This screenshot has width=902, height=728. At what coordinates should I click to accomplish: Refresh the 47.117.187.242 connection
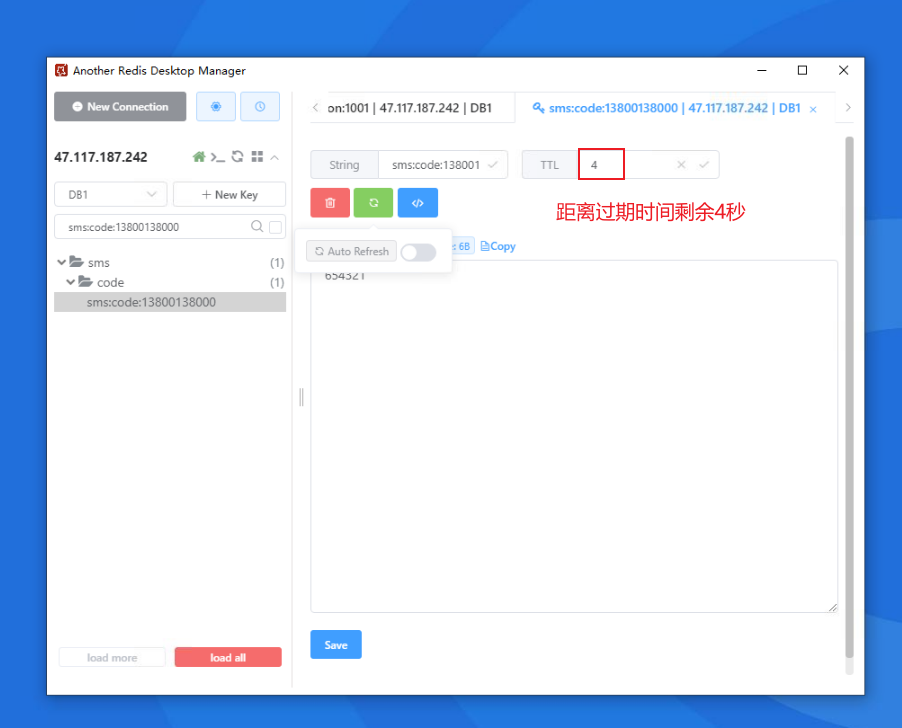(x=238, y=156)
